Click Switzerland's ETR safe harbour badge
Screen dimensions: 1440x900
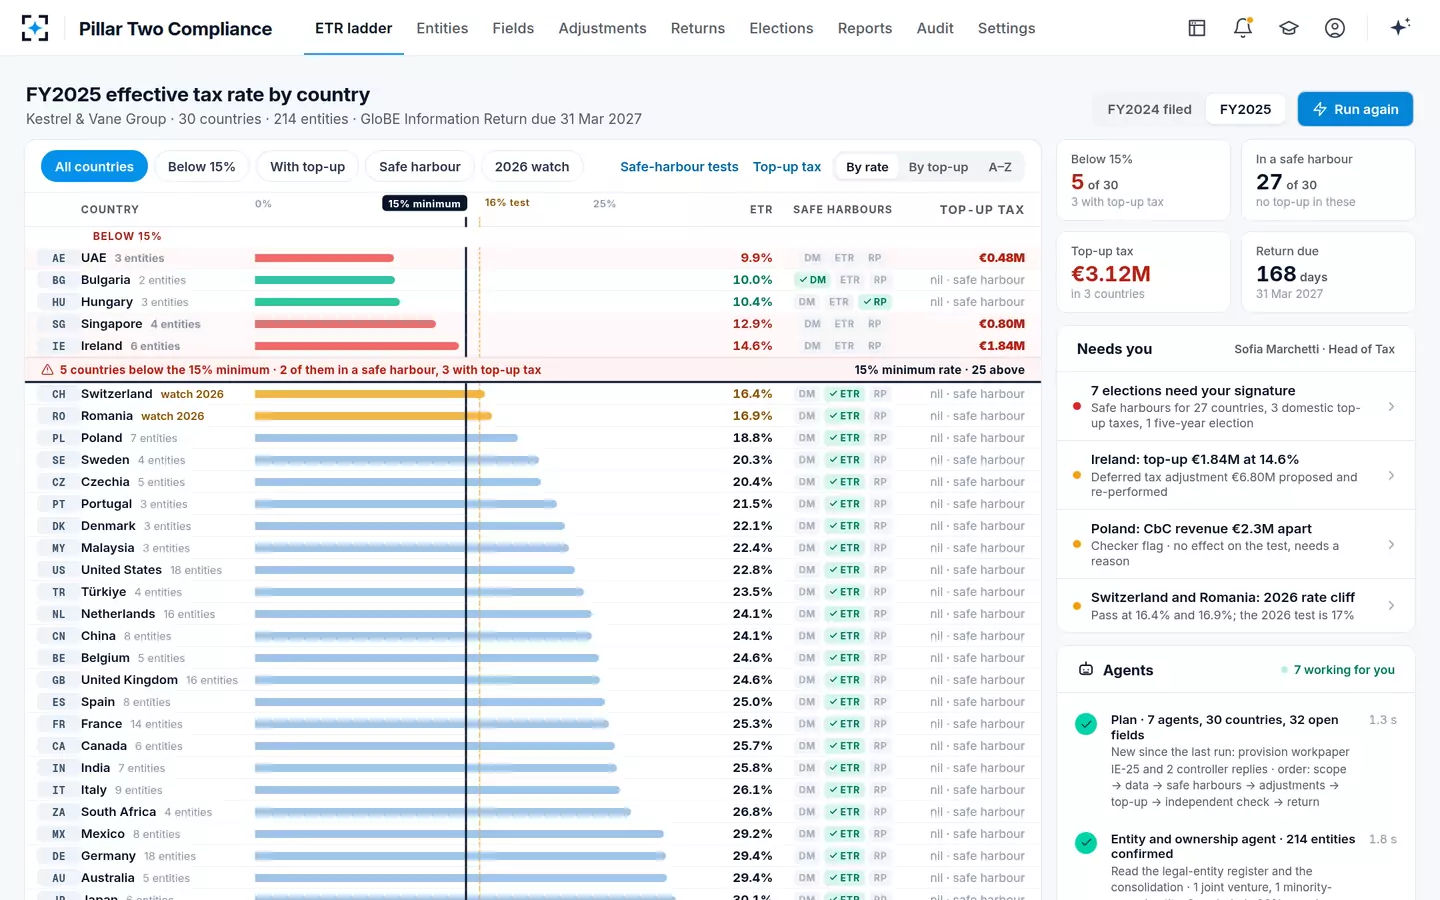tap(844, 394)
